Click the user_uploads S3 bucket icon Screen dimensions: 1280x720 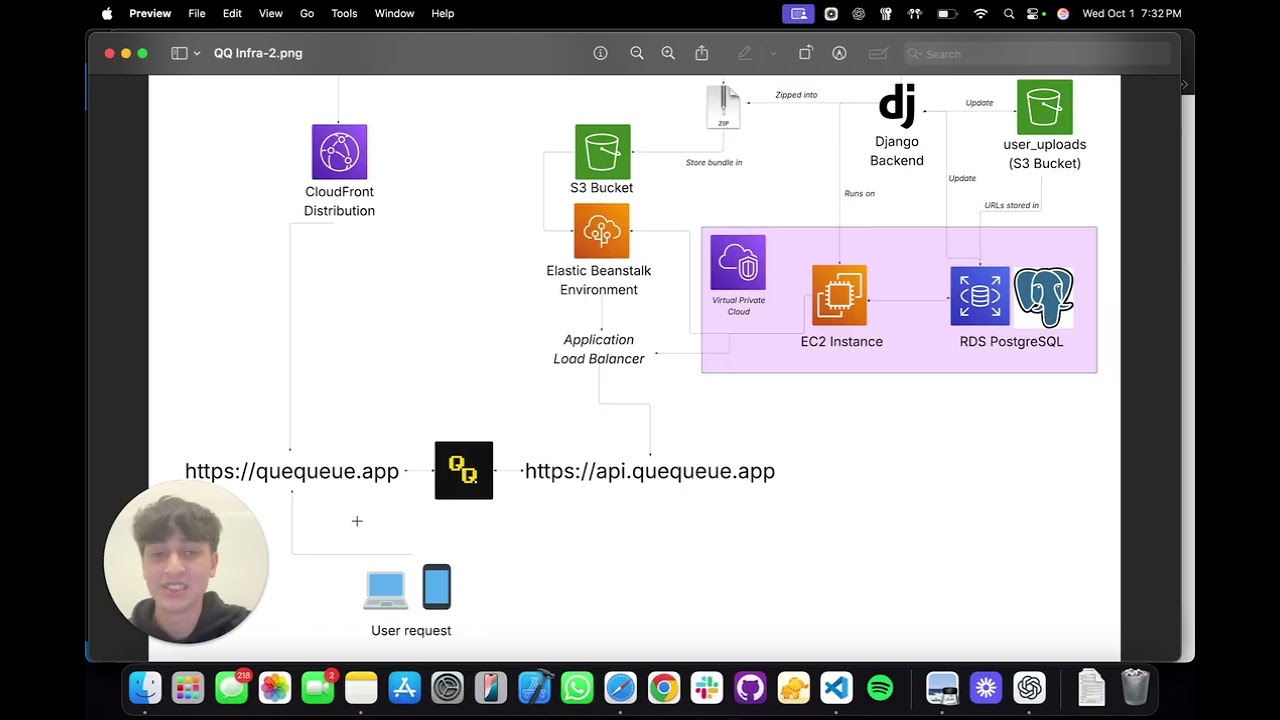pos(1044,107)
